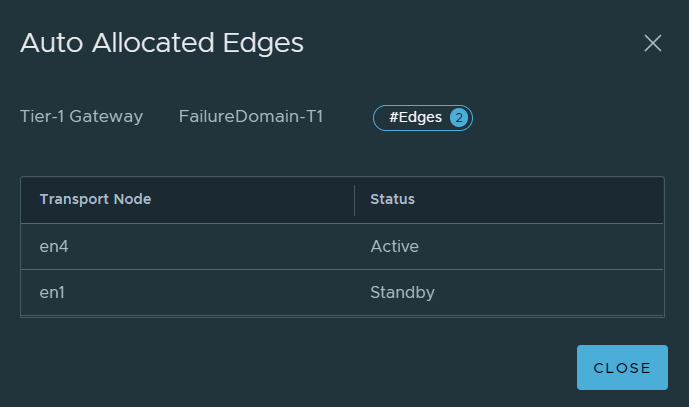Click the Standby status cell
This screenshot has height=407, width=689.
point(403,293)
